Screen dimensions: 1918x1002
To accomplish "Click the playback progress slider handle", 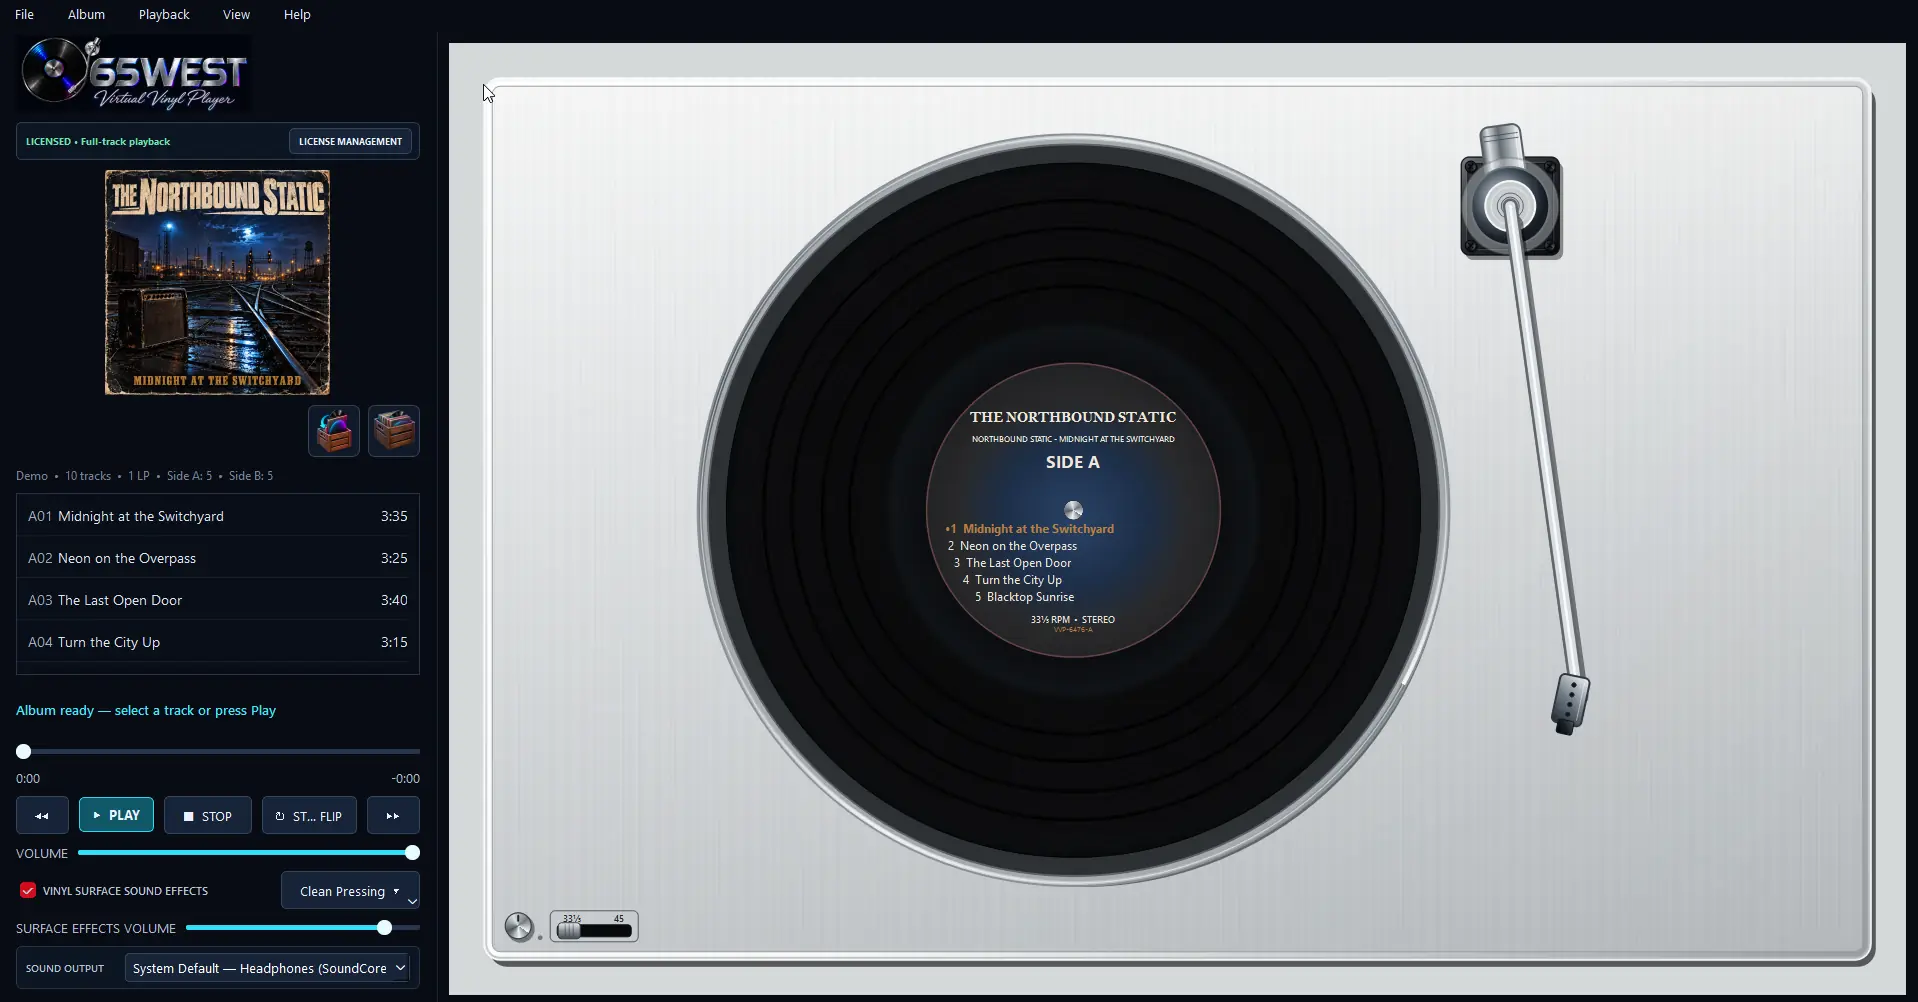I will pyautogui.click(x=24, y=751).
